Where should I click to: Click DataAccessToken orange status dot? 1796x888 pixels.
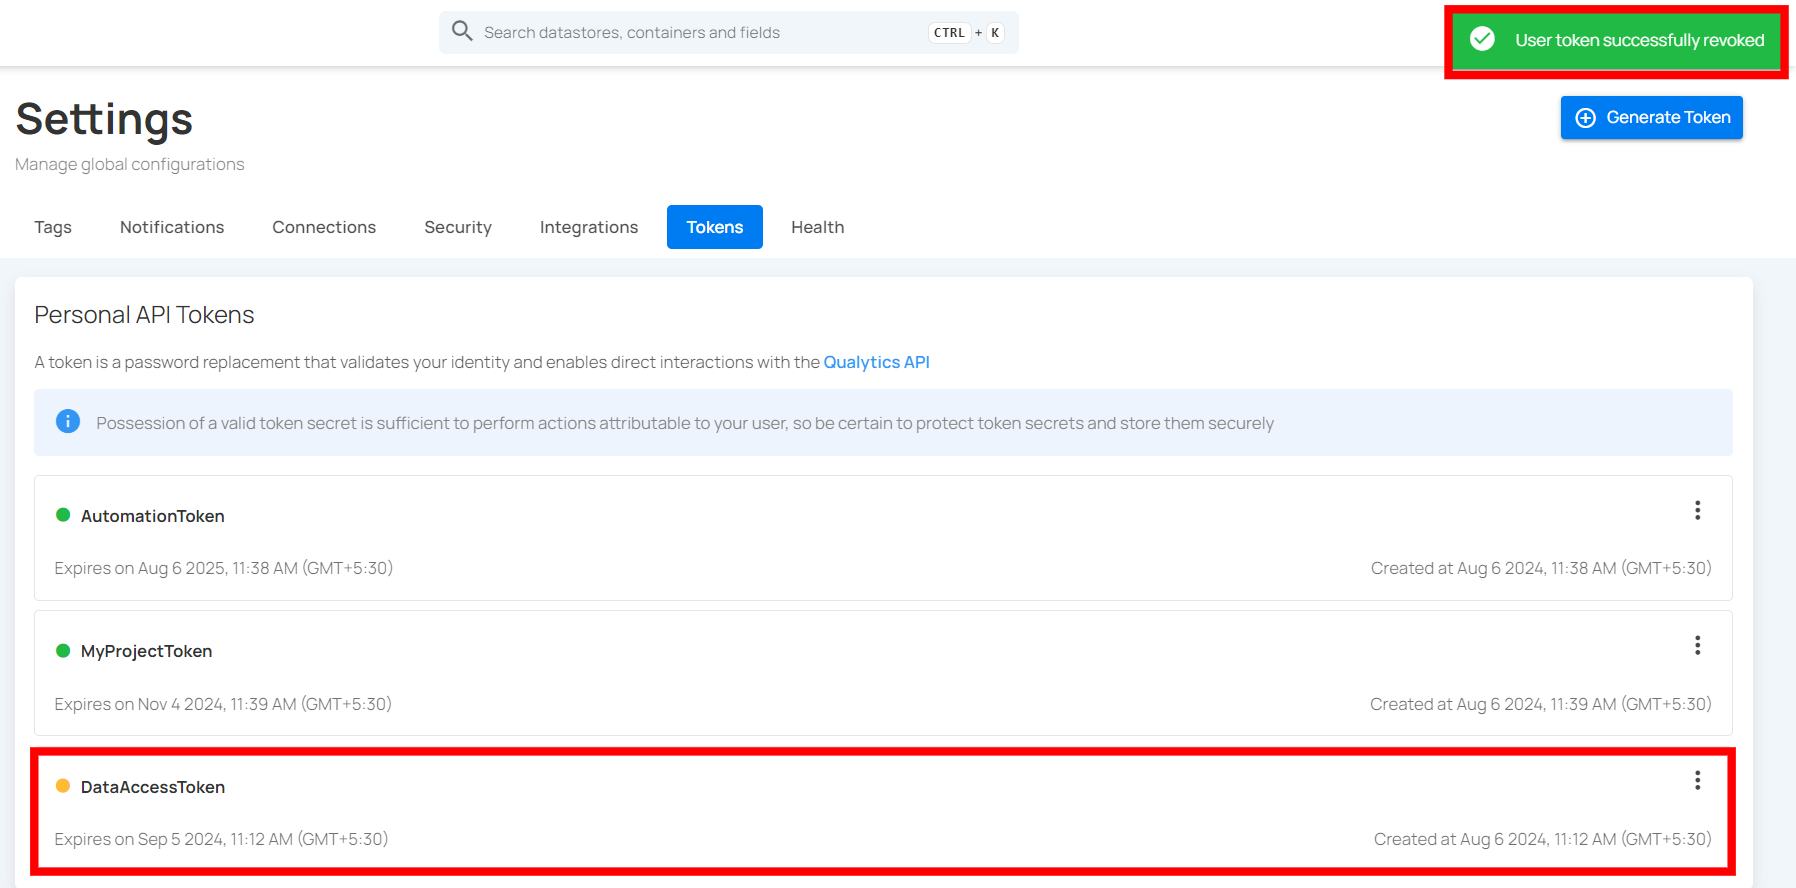click(63, 786)
